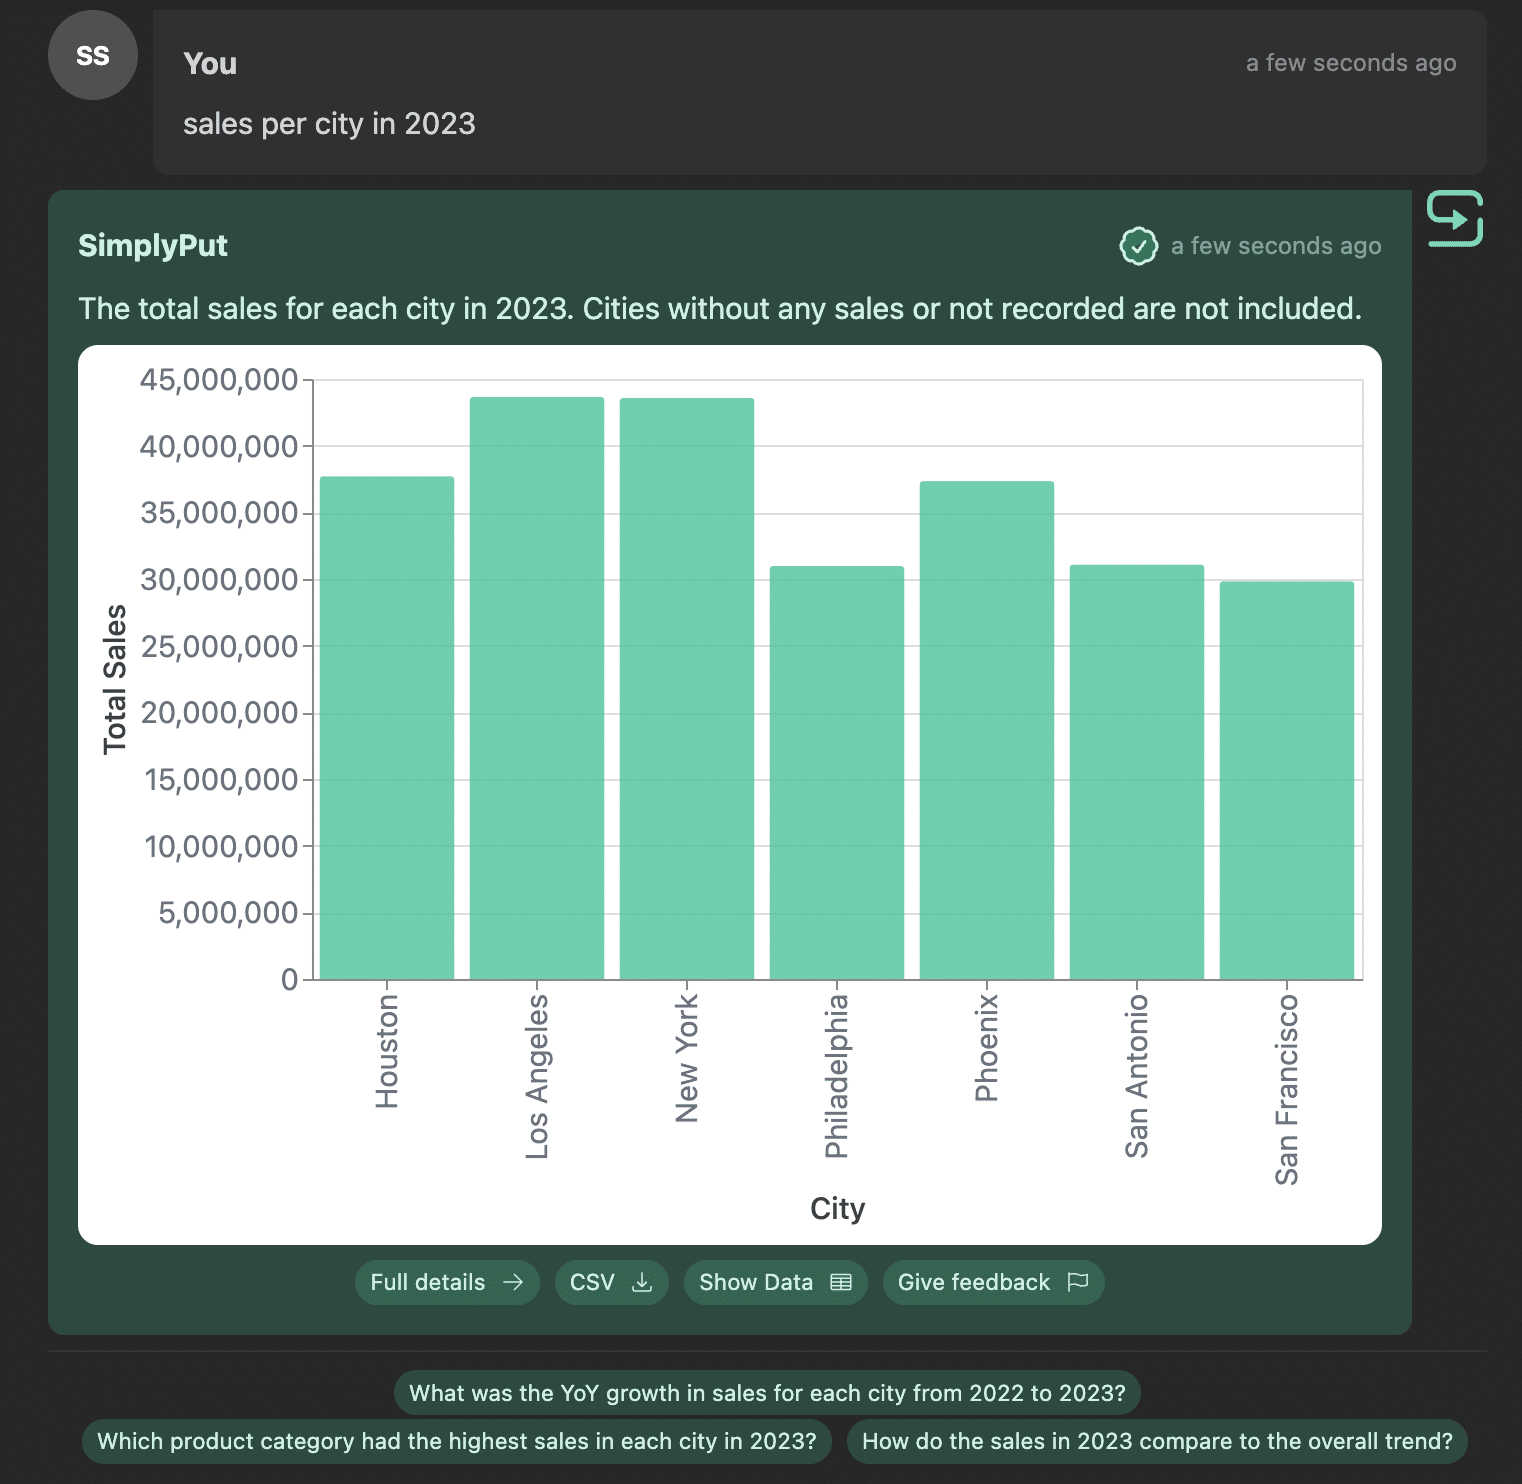Click the City axis title
This screenshot has width=1522, height=1484.
pyautogui.click(x=837, y=1208)
